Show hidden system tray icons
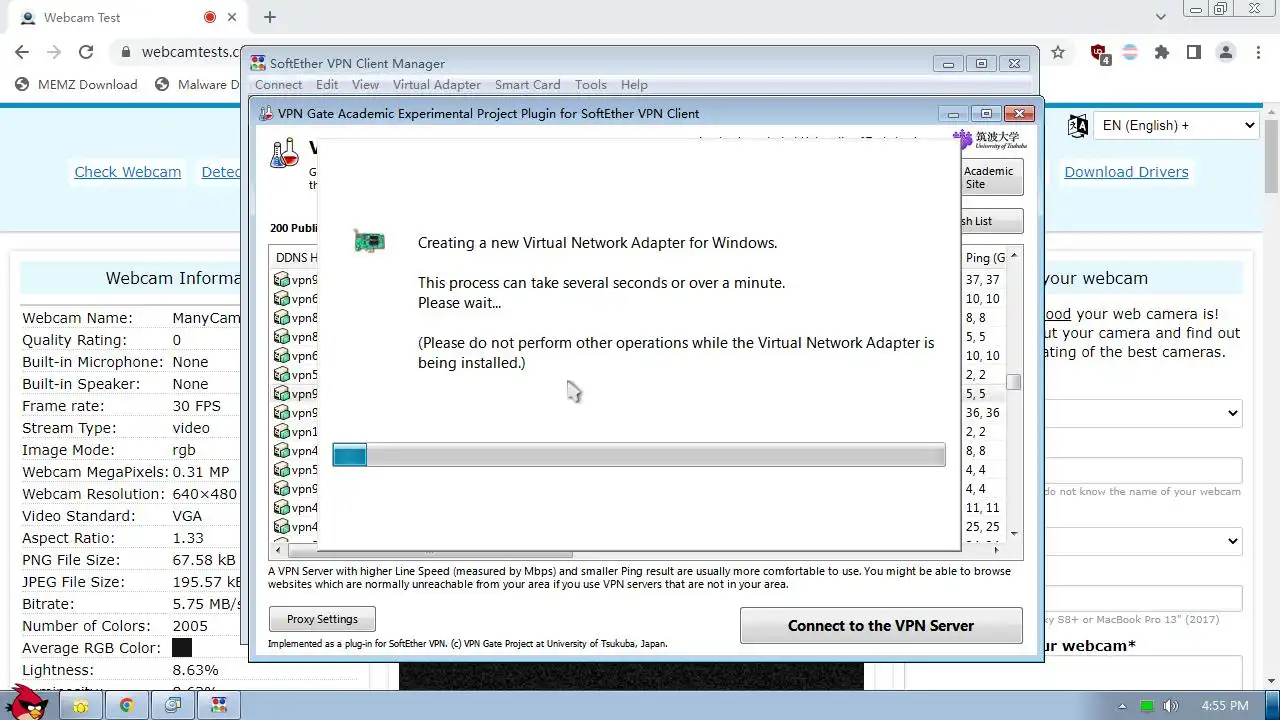This screenshot has height=720, width=1280. (x=1122, y=706)
